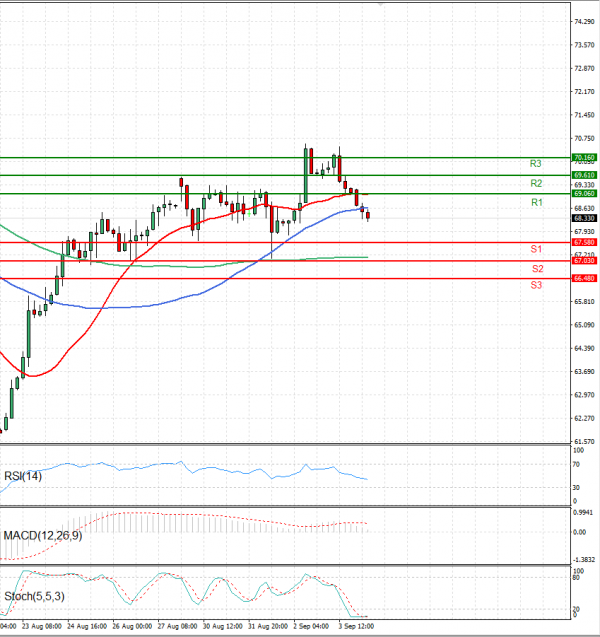Click the S1 support level label
Image resolution: width=600 pixels, height=637 pixels.
pos(536,249)
